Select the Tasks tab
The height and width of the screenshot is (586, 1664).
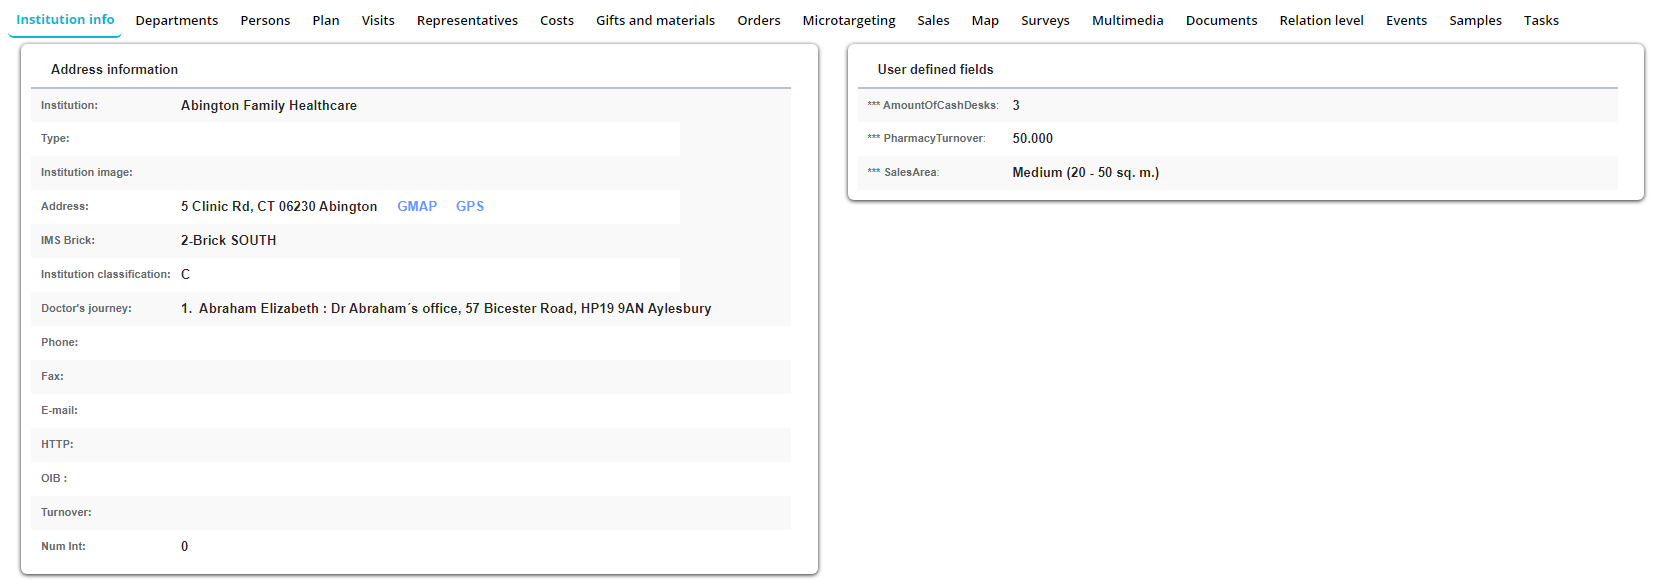pyautogui.click(x=1541, y=20)
